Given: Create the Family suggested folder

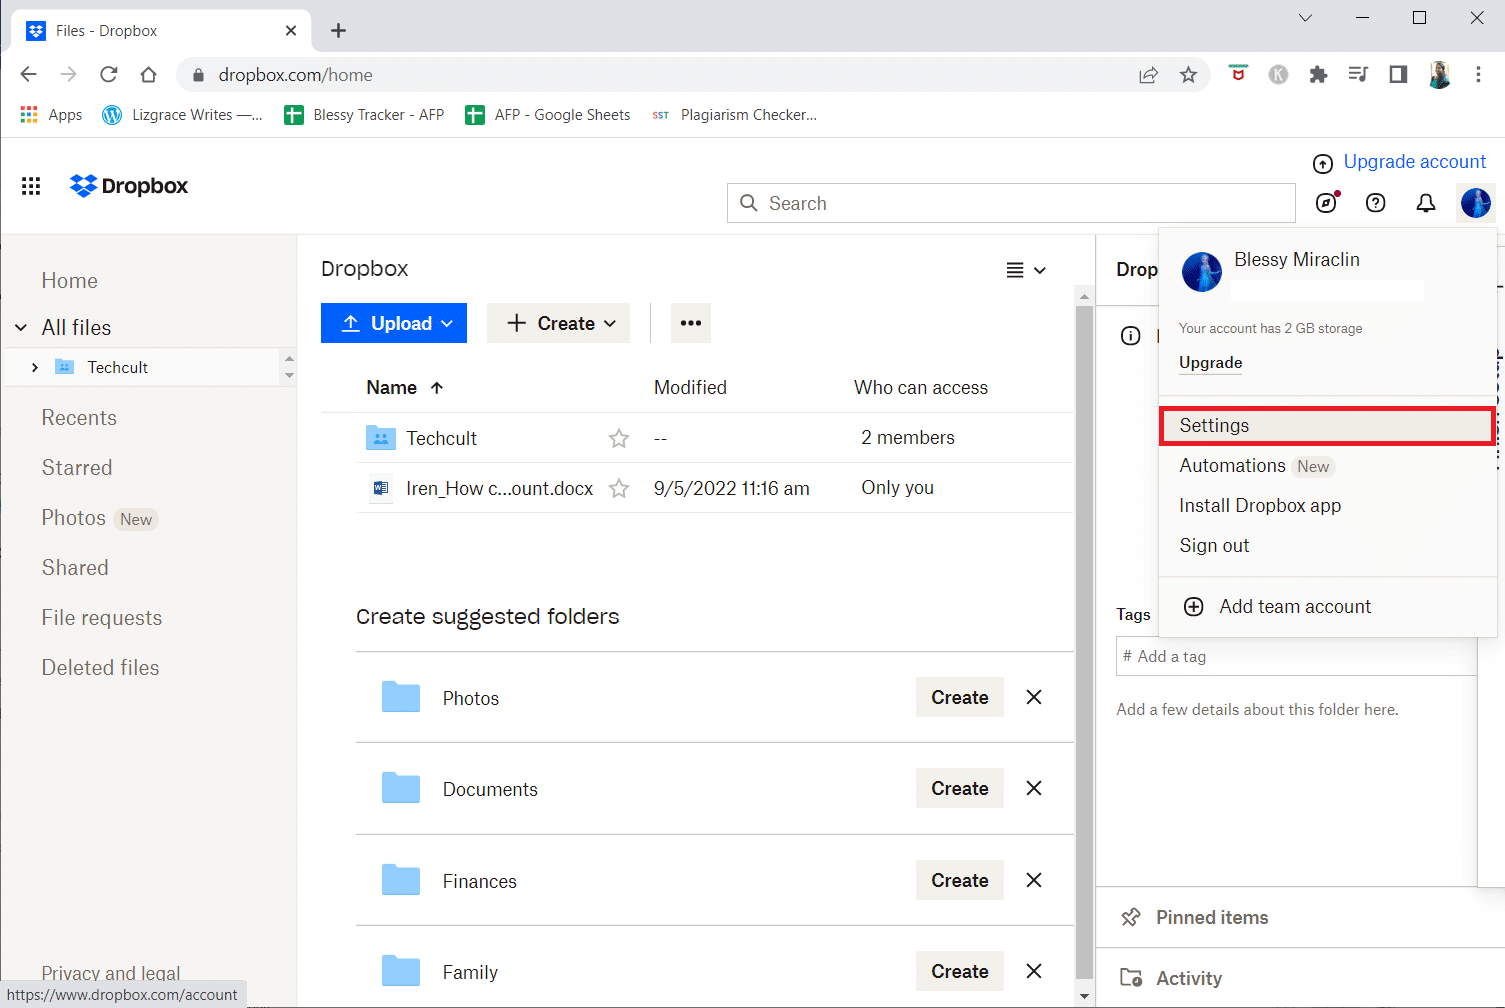Looking at the screenshot, I should point(960,971).
